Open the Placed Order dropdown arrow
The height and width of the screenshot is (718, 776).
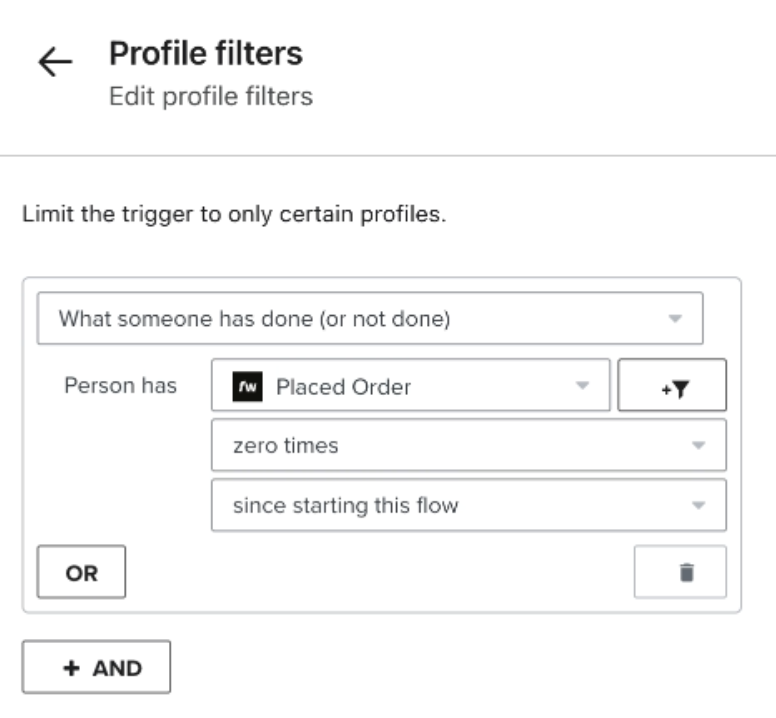(x=582, y=387)
